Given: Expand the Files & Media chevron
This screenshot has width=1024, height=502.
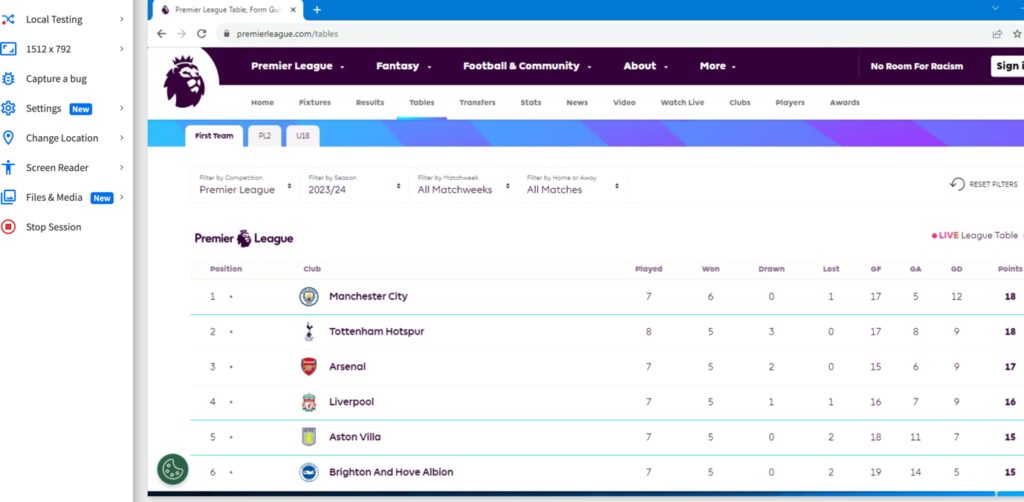Looking at the screenshot, I should point(121,197).
